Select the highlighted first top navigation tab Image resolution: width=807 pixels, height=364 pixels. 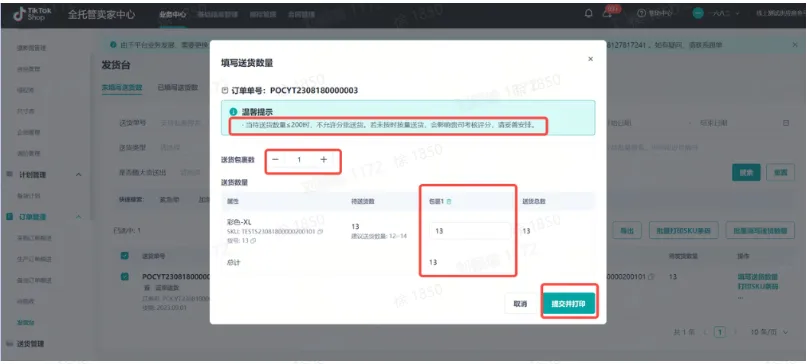pos(172,14)
